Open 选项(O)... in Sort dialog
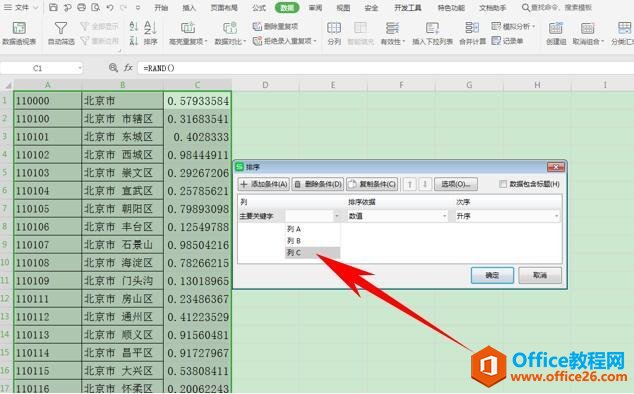Screen dimensions: 634x394 pyautogui.click(x=456, y=184)
